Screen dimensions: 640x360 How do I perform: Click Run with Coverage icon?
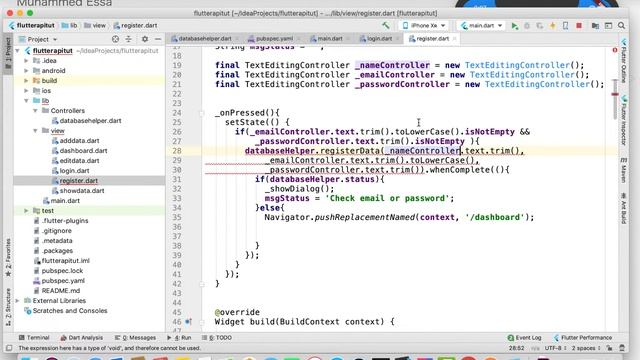click(x=540, y=26)
